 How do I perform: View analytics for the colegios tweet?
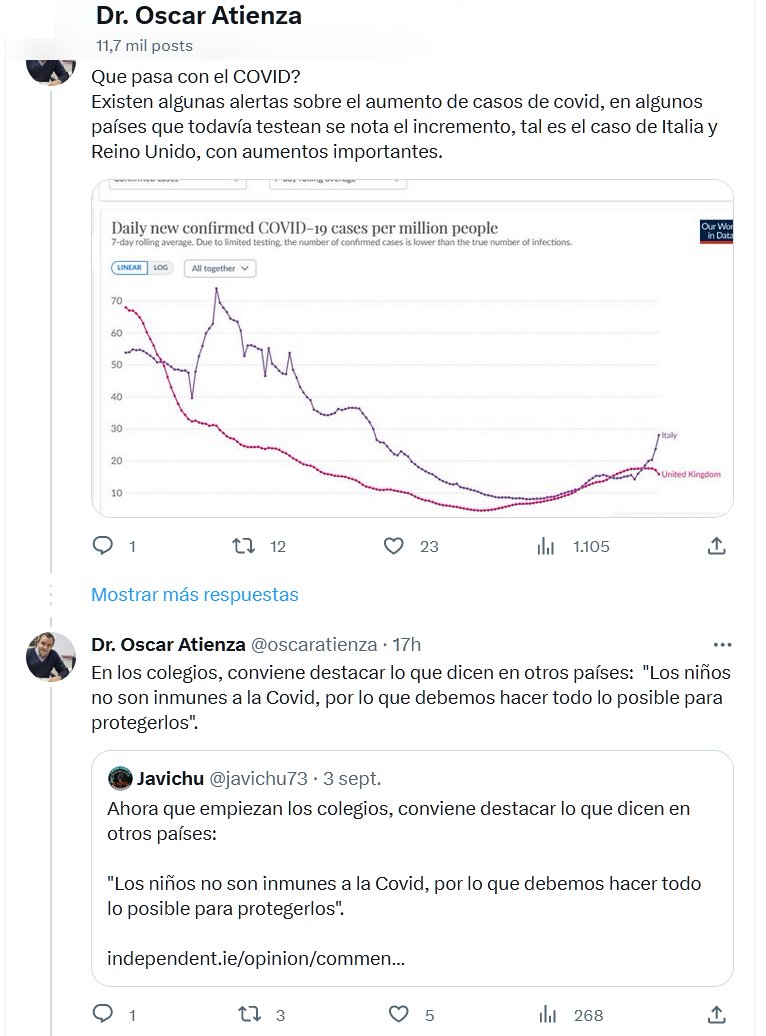[548, 1014]
